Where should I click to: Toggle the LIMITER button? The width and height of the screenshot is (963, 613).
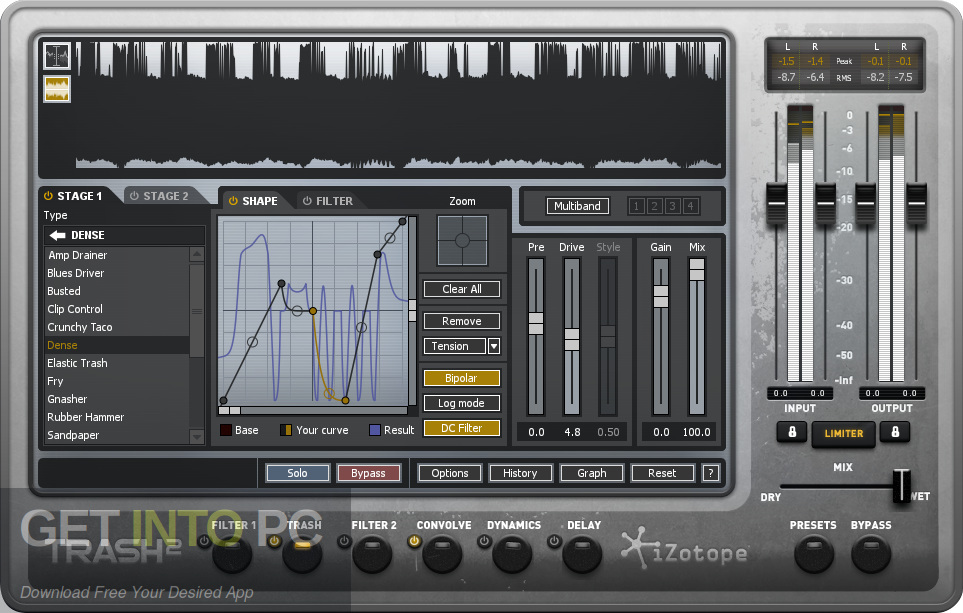click(843, 433)
